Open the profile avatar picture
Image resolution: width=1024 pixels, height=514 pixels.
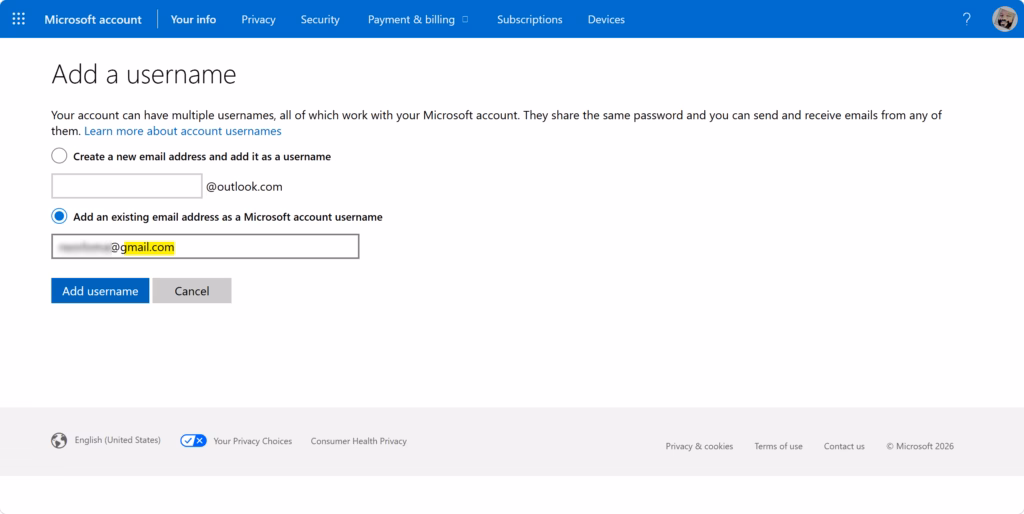coord(1004,19)
